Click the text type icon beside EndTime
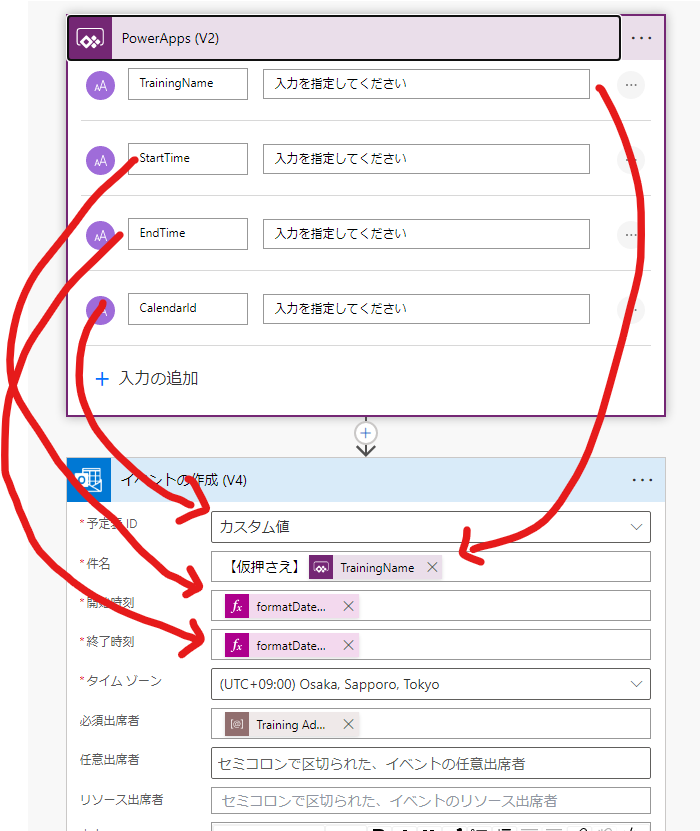 pyautogui.click(x=100, y=235)
